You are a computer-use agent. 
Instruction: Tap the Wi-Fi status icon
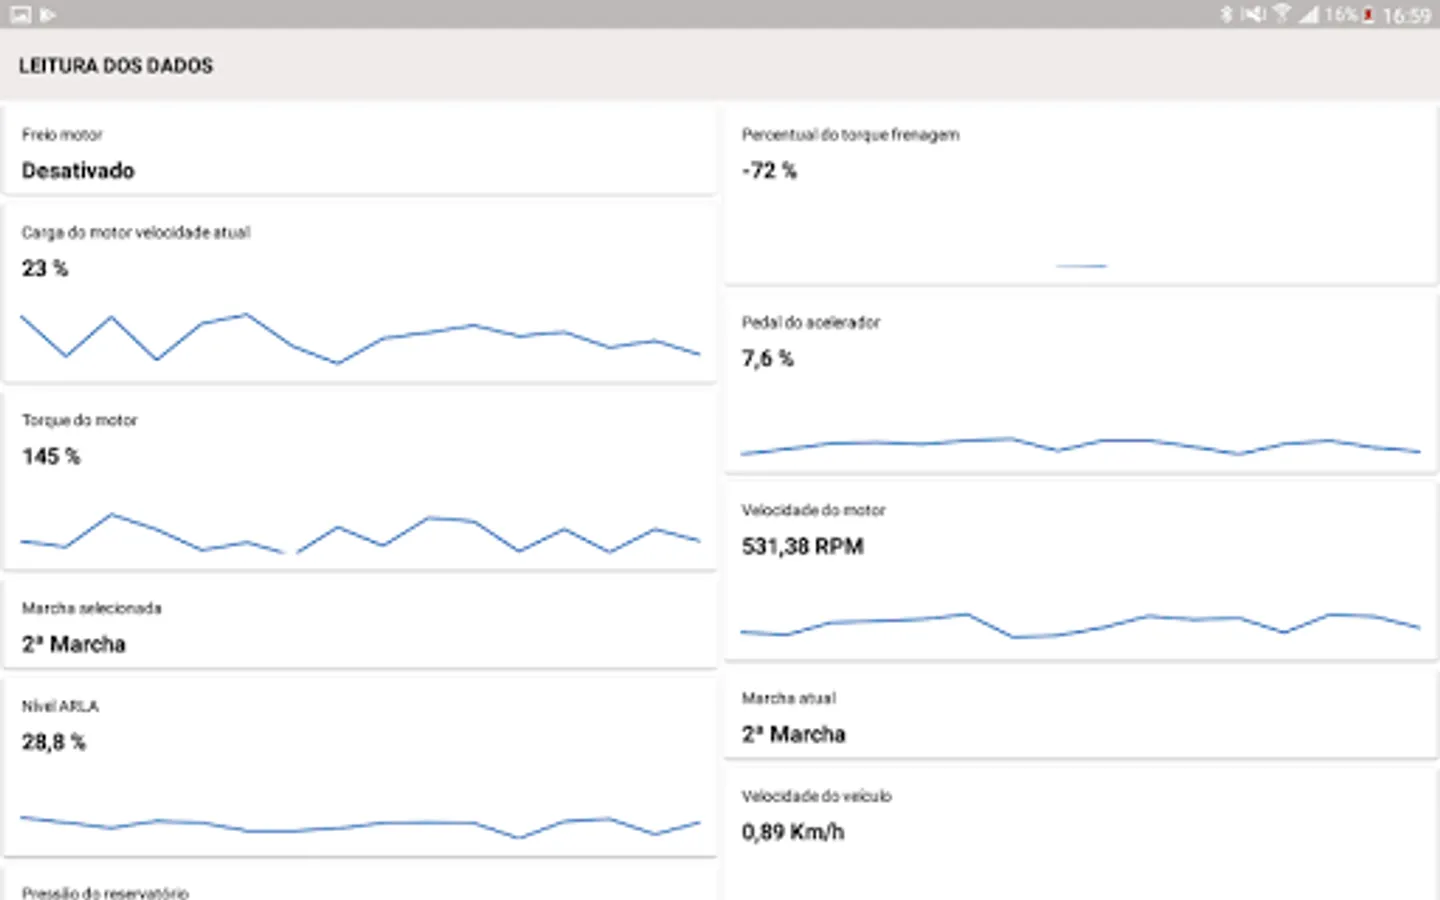tap(1281, 15)
